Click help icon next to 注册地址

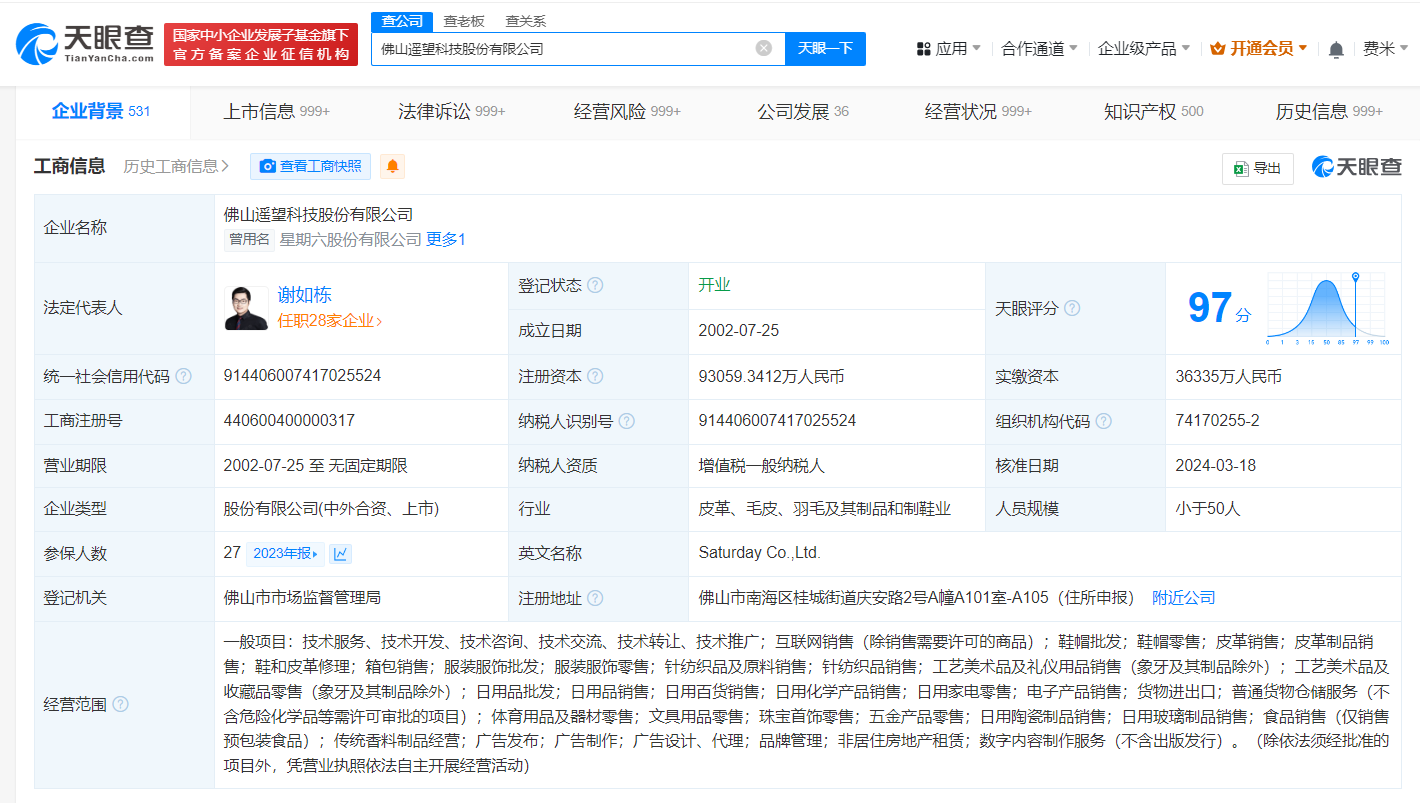pyautogui.click(x=595, y=598)
